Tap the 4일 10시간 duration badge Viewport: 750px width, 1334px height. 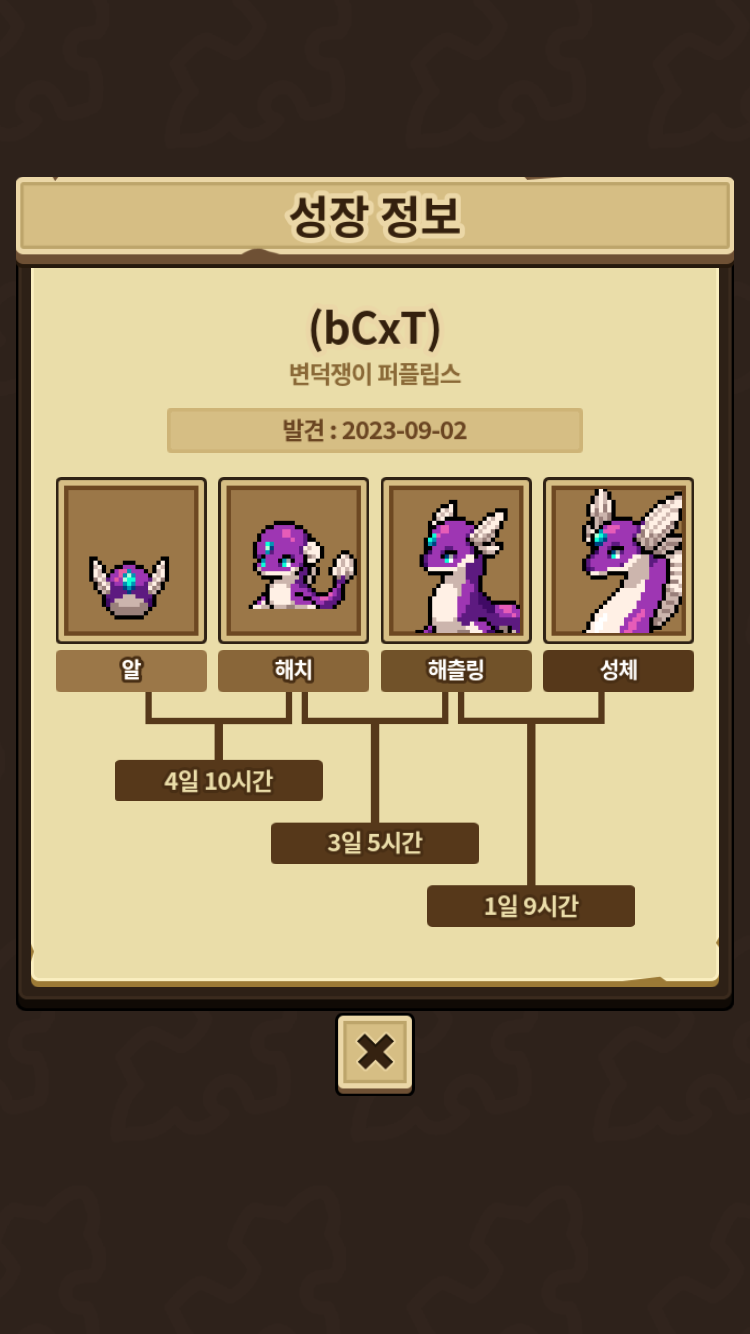click(219, 781)
